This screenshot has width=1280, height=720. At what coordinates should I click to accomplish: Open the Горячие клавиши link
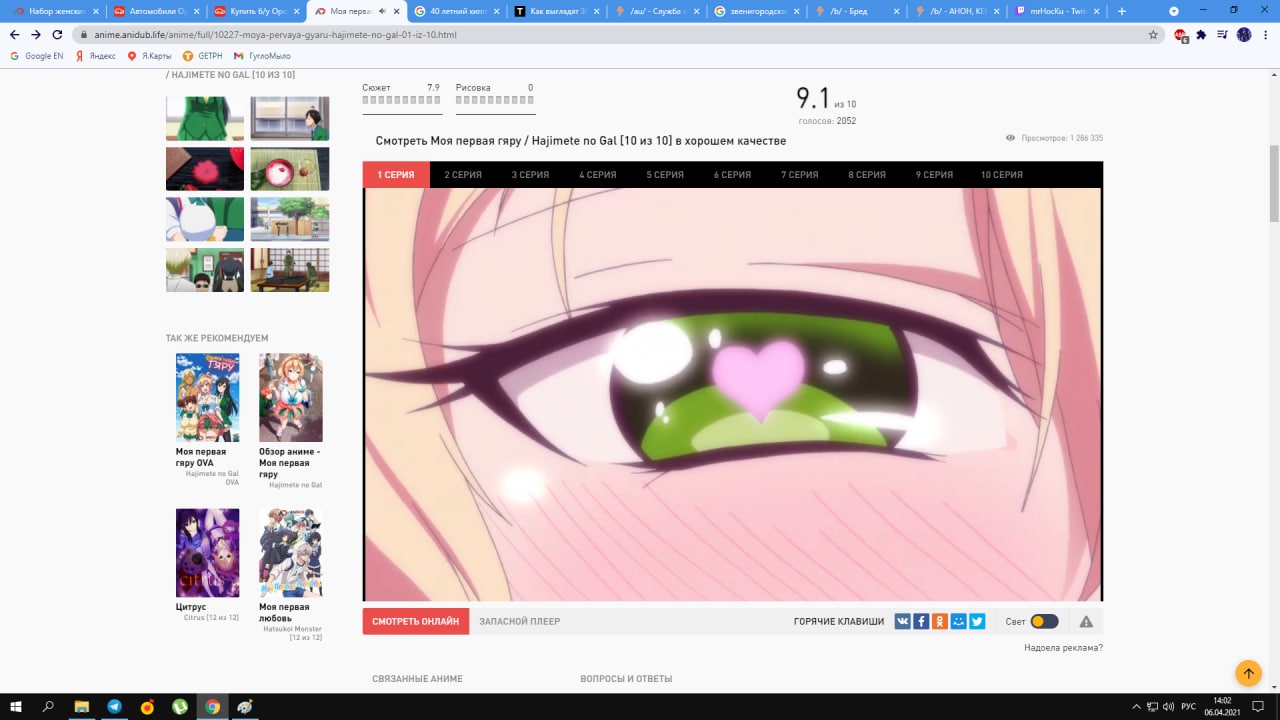point(839,621)
